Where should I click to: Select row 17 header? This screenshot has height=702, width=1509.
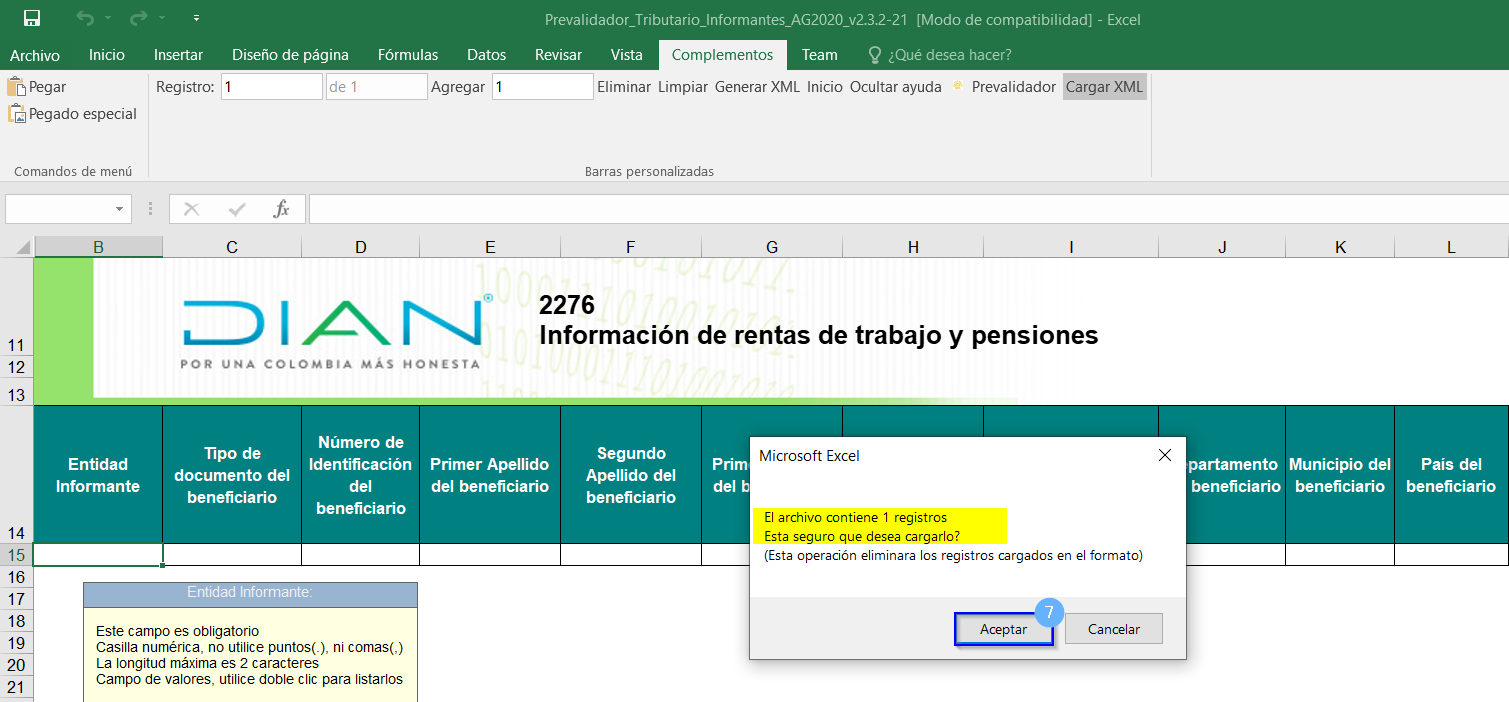[16, 599]
